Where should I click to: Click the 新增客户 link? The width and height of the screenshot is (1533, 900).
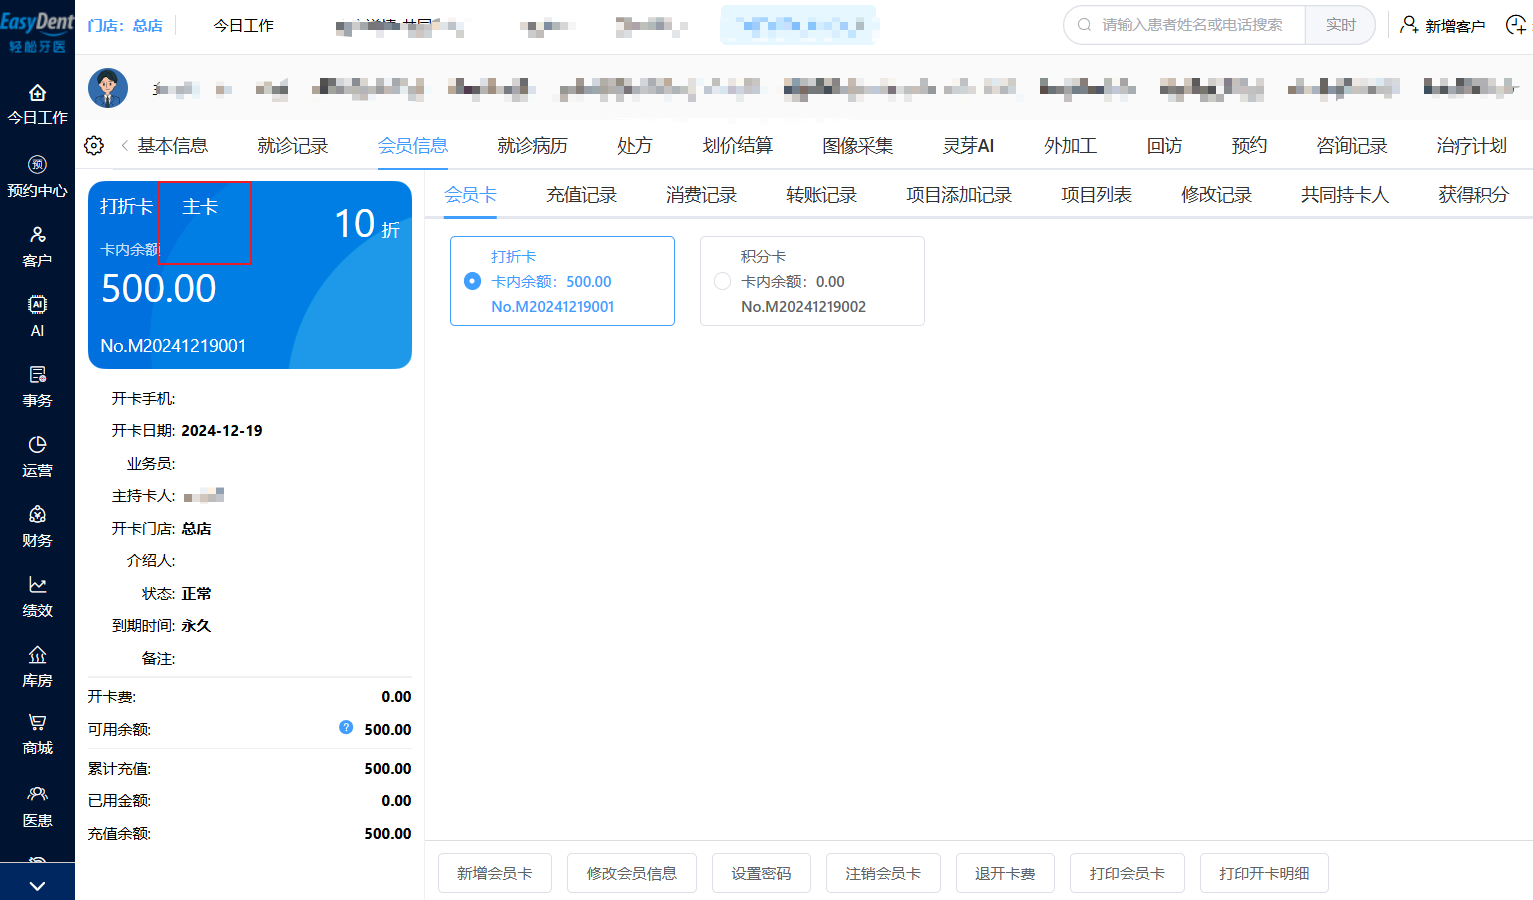point(1455,26)
